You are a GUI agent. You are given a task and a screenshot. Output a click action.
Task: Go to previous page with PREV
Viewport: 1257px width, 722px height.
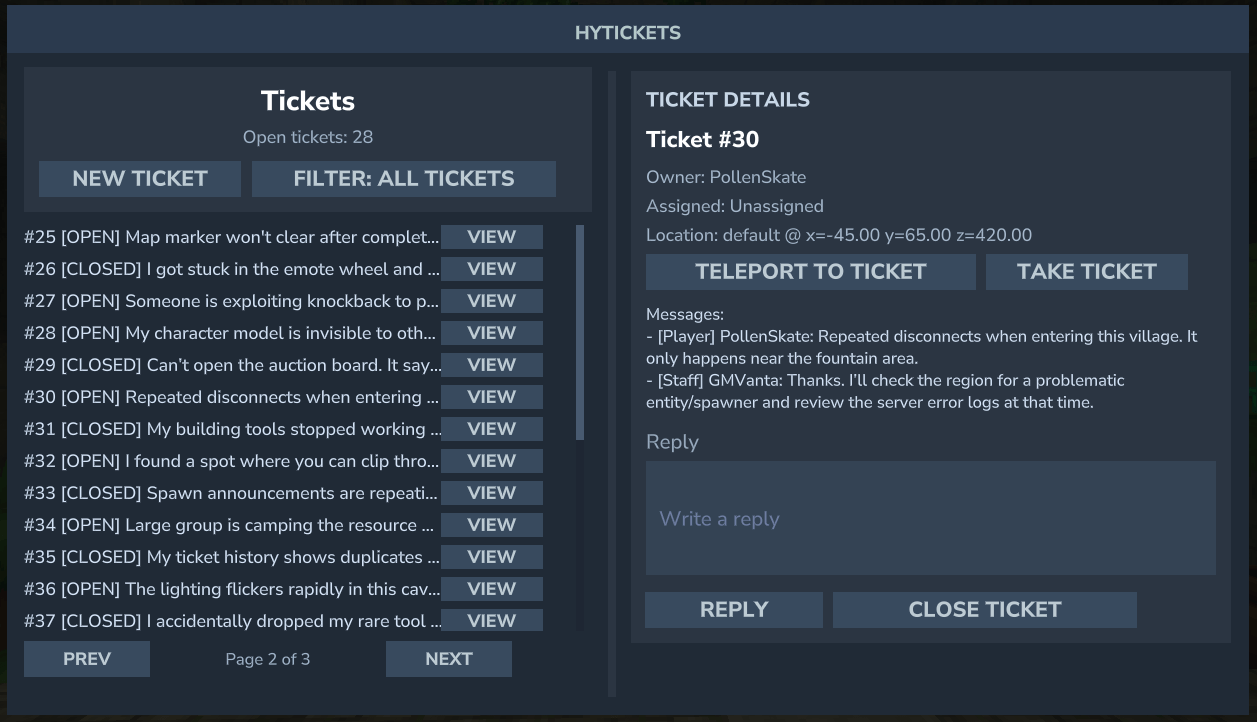[87, 659]
